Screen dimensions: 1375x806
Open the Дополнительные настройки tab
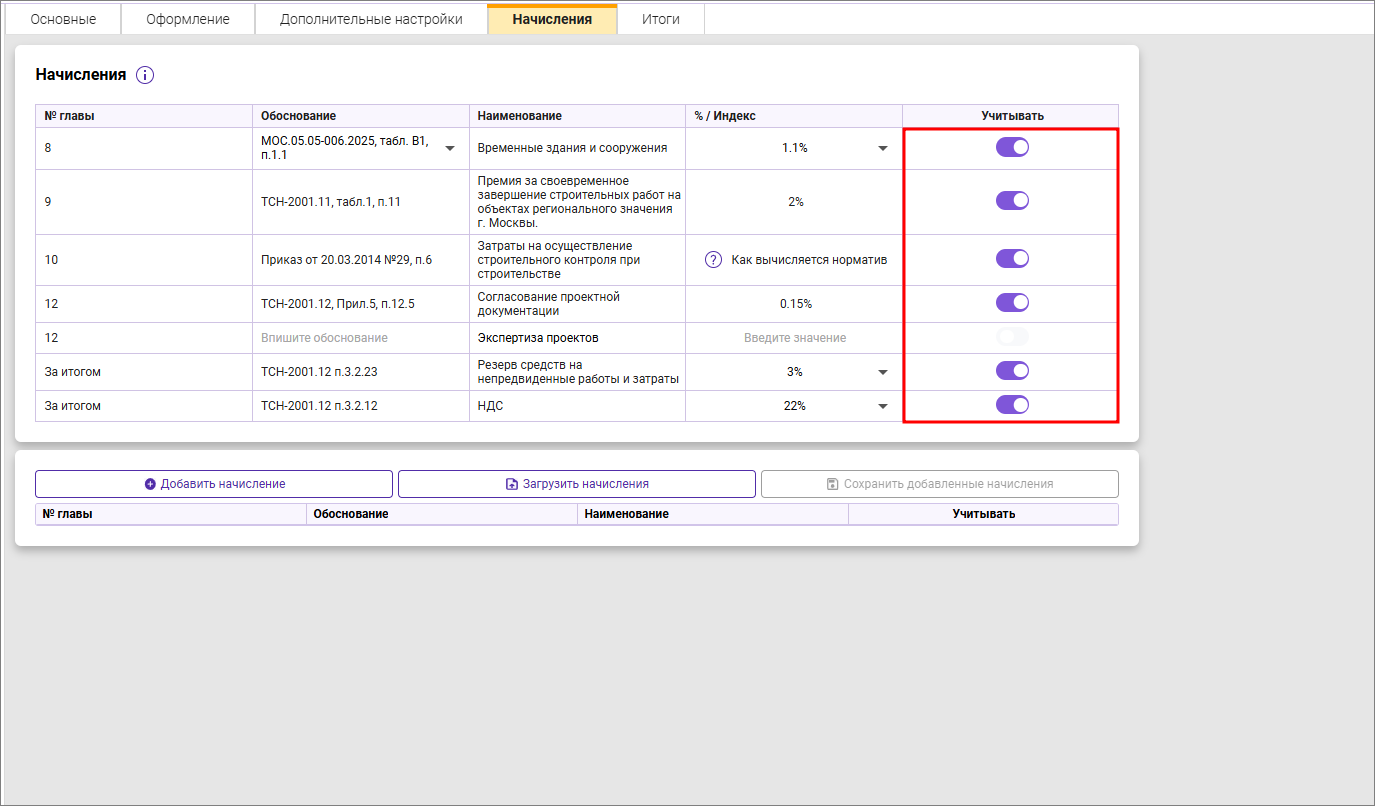(x=371, y=19)
